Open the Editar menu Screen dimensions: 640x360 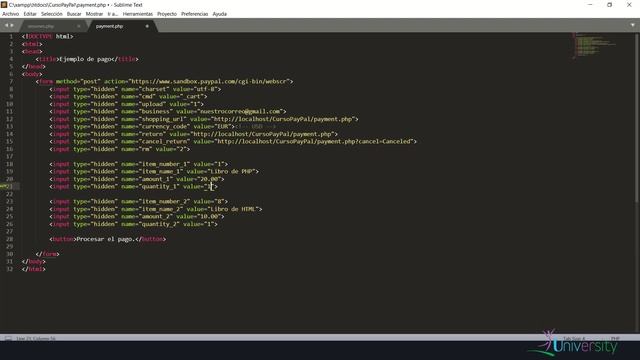[30, 14]
